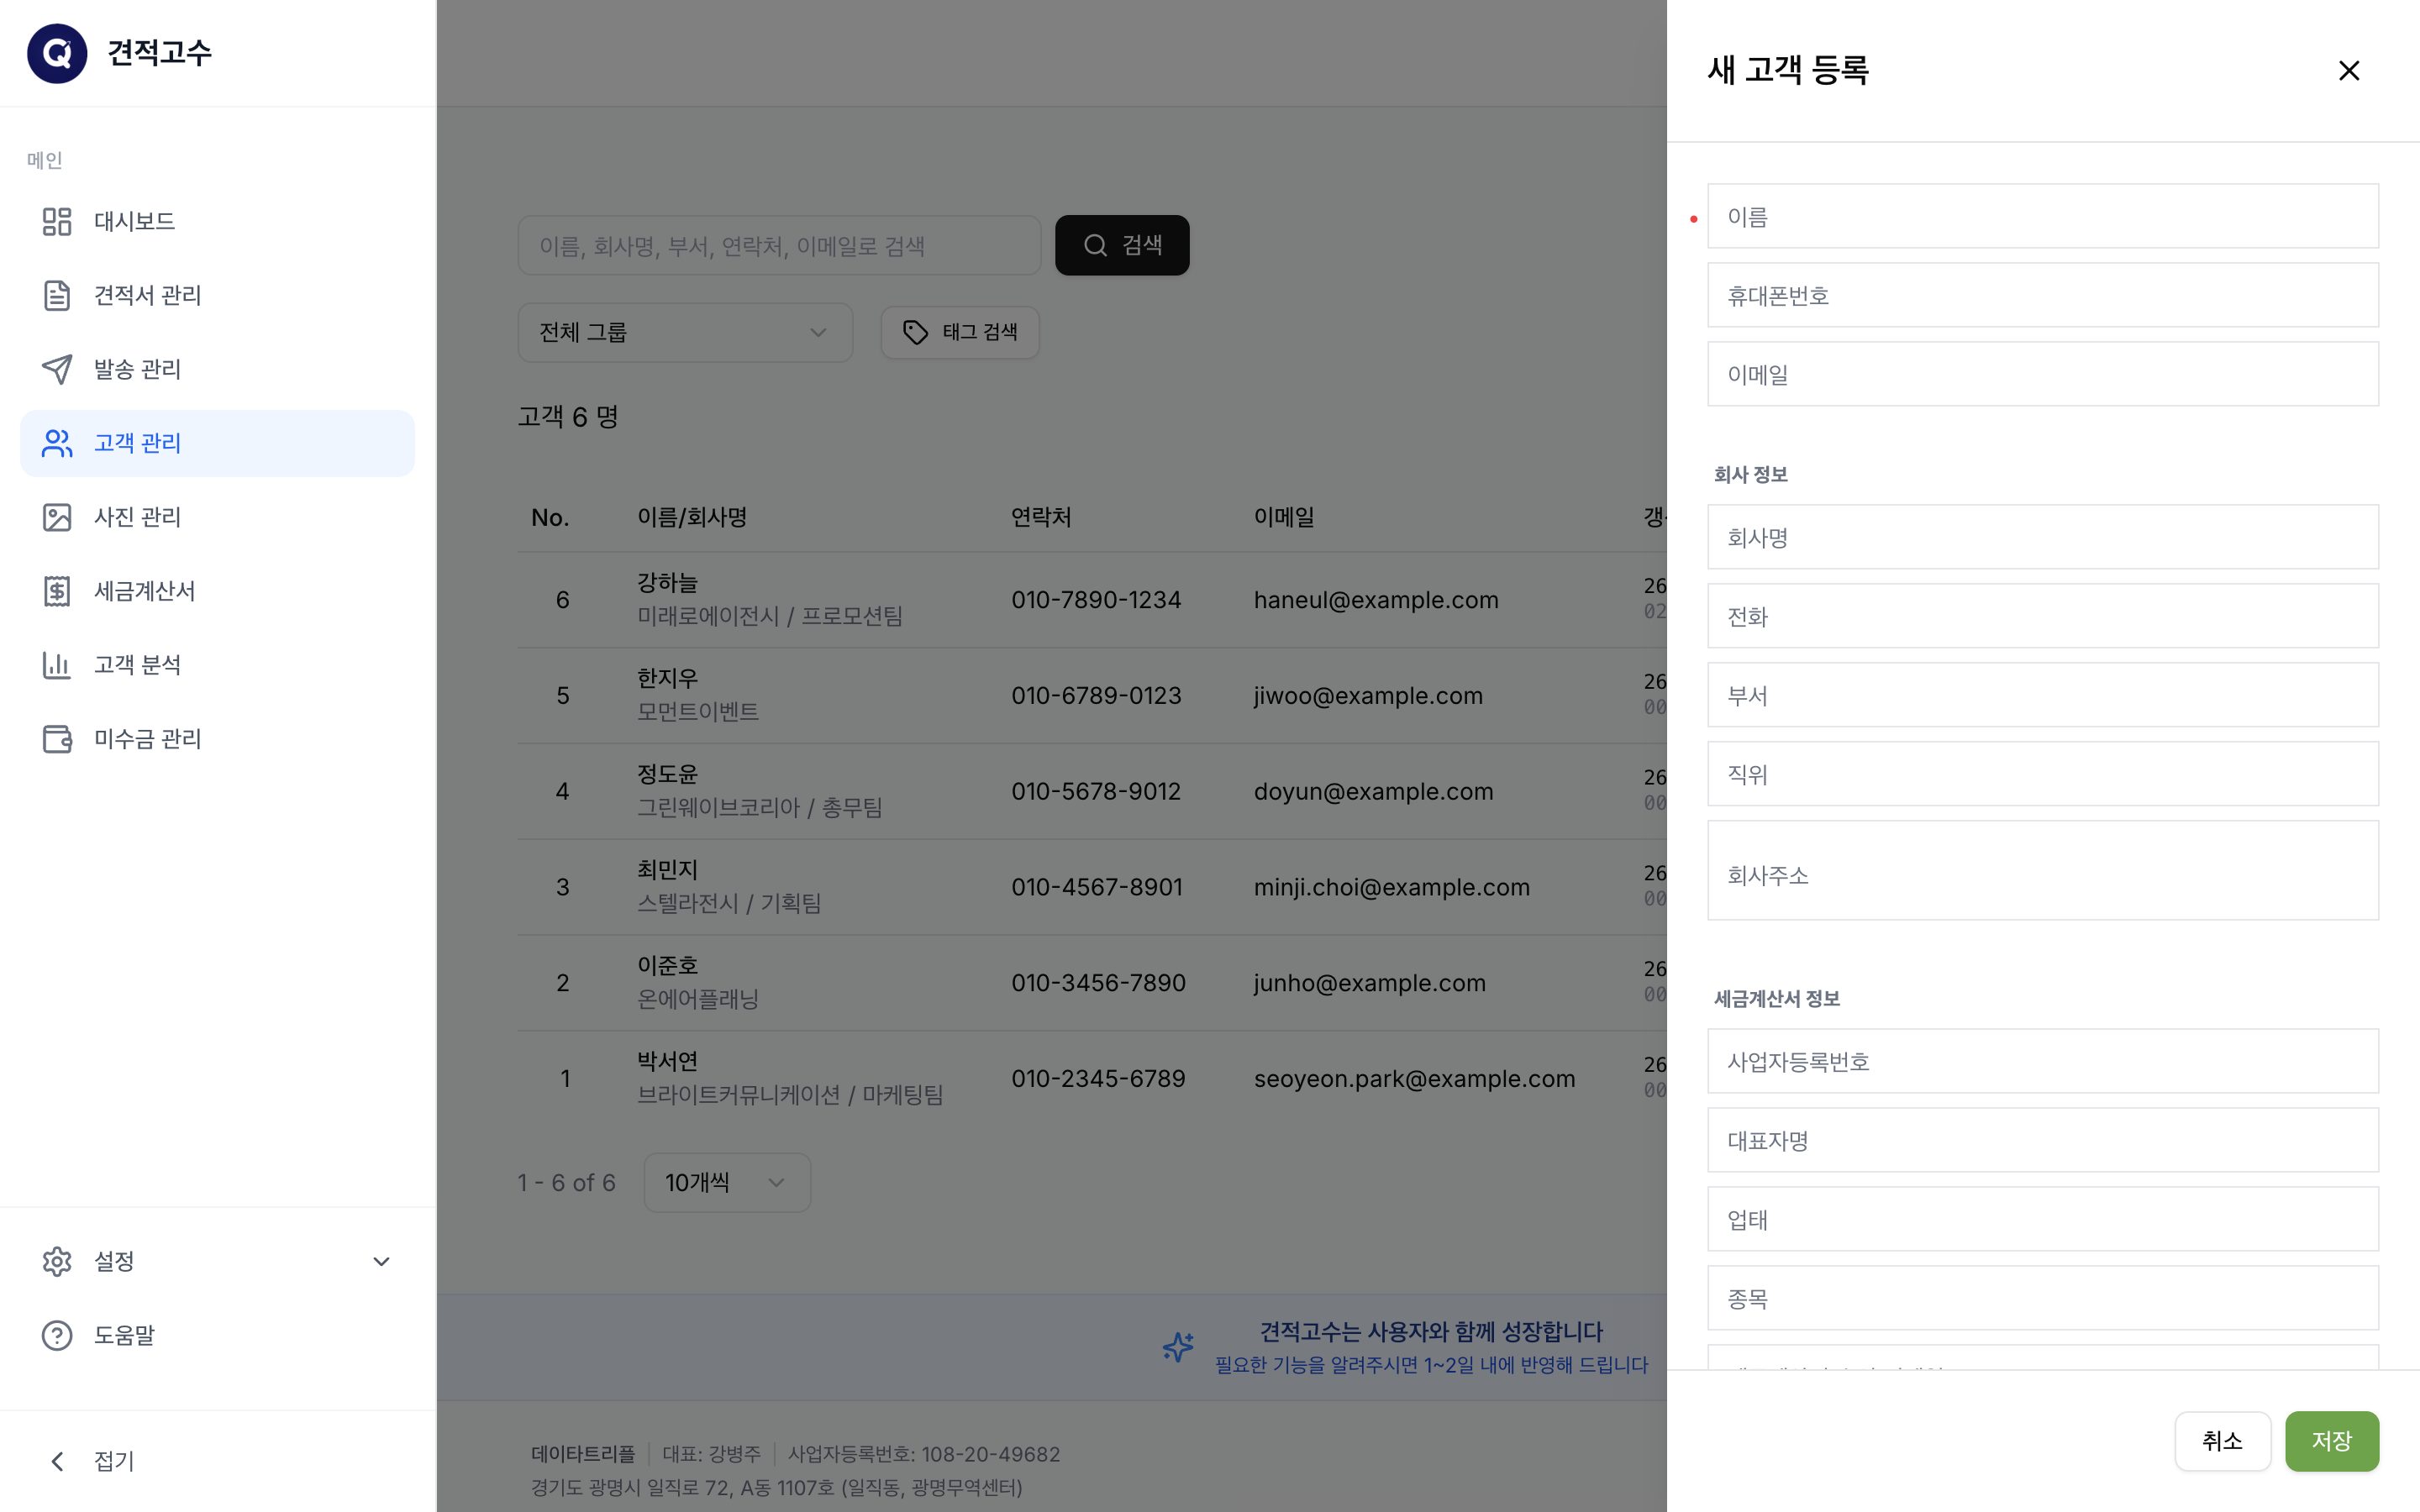The image size is (2420, 1512).
Task: Focus the 부서 input field
Action: point(2043,695)
